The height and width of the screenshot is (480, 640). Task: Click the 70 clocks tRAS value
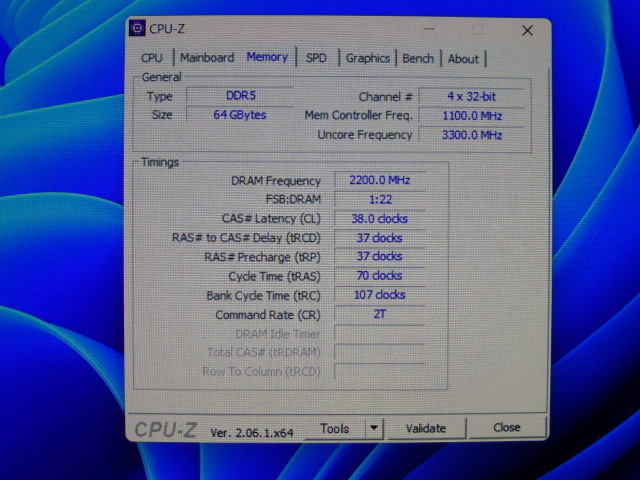point(380,276)
